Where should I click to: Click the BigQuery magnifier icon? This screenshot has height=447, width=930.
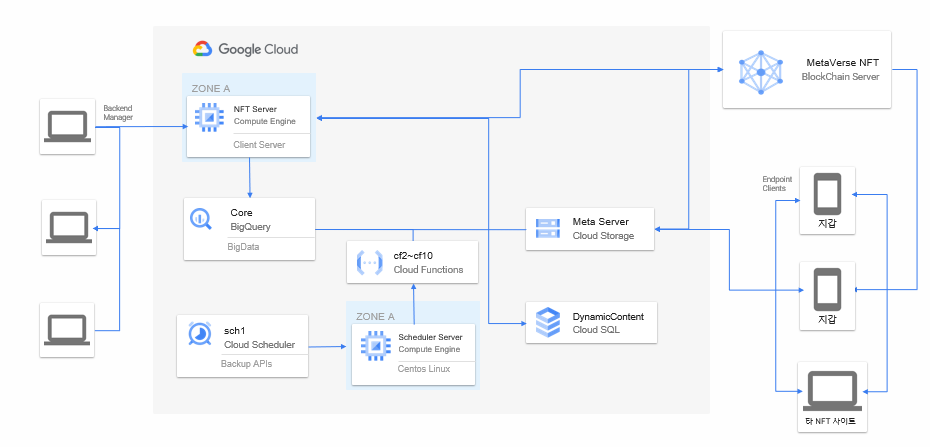point(202,219)
